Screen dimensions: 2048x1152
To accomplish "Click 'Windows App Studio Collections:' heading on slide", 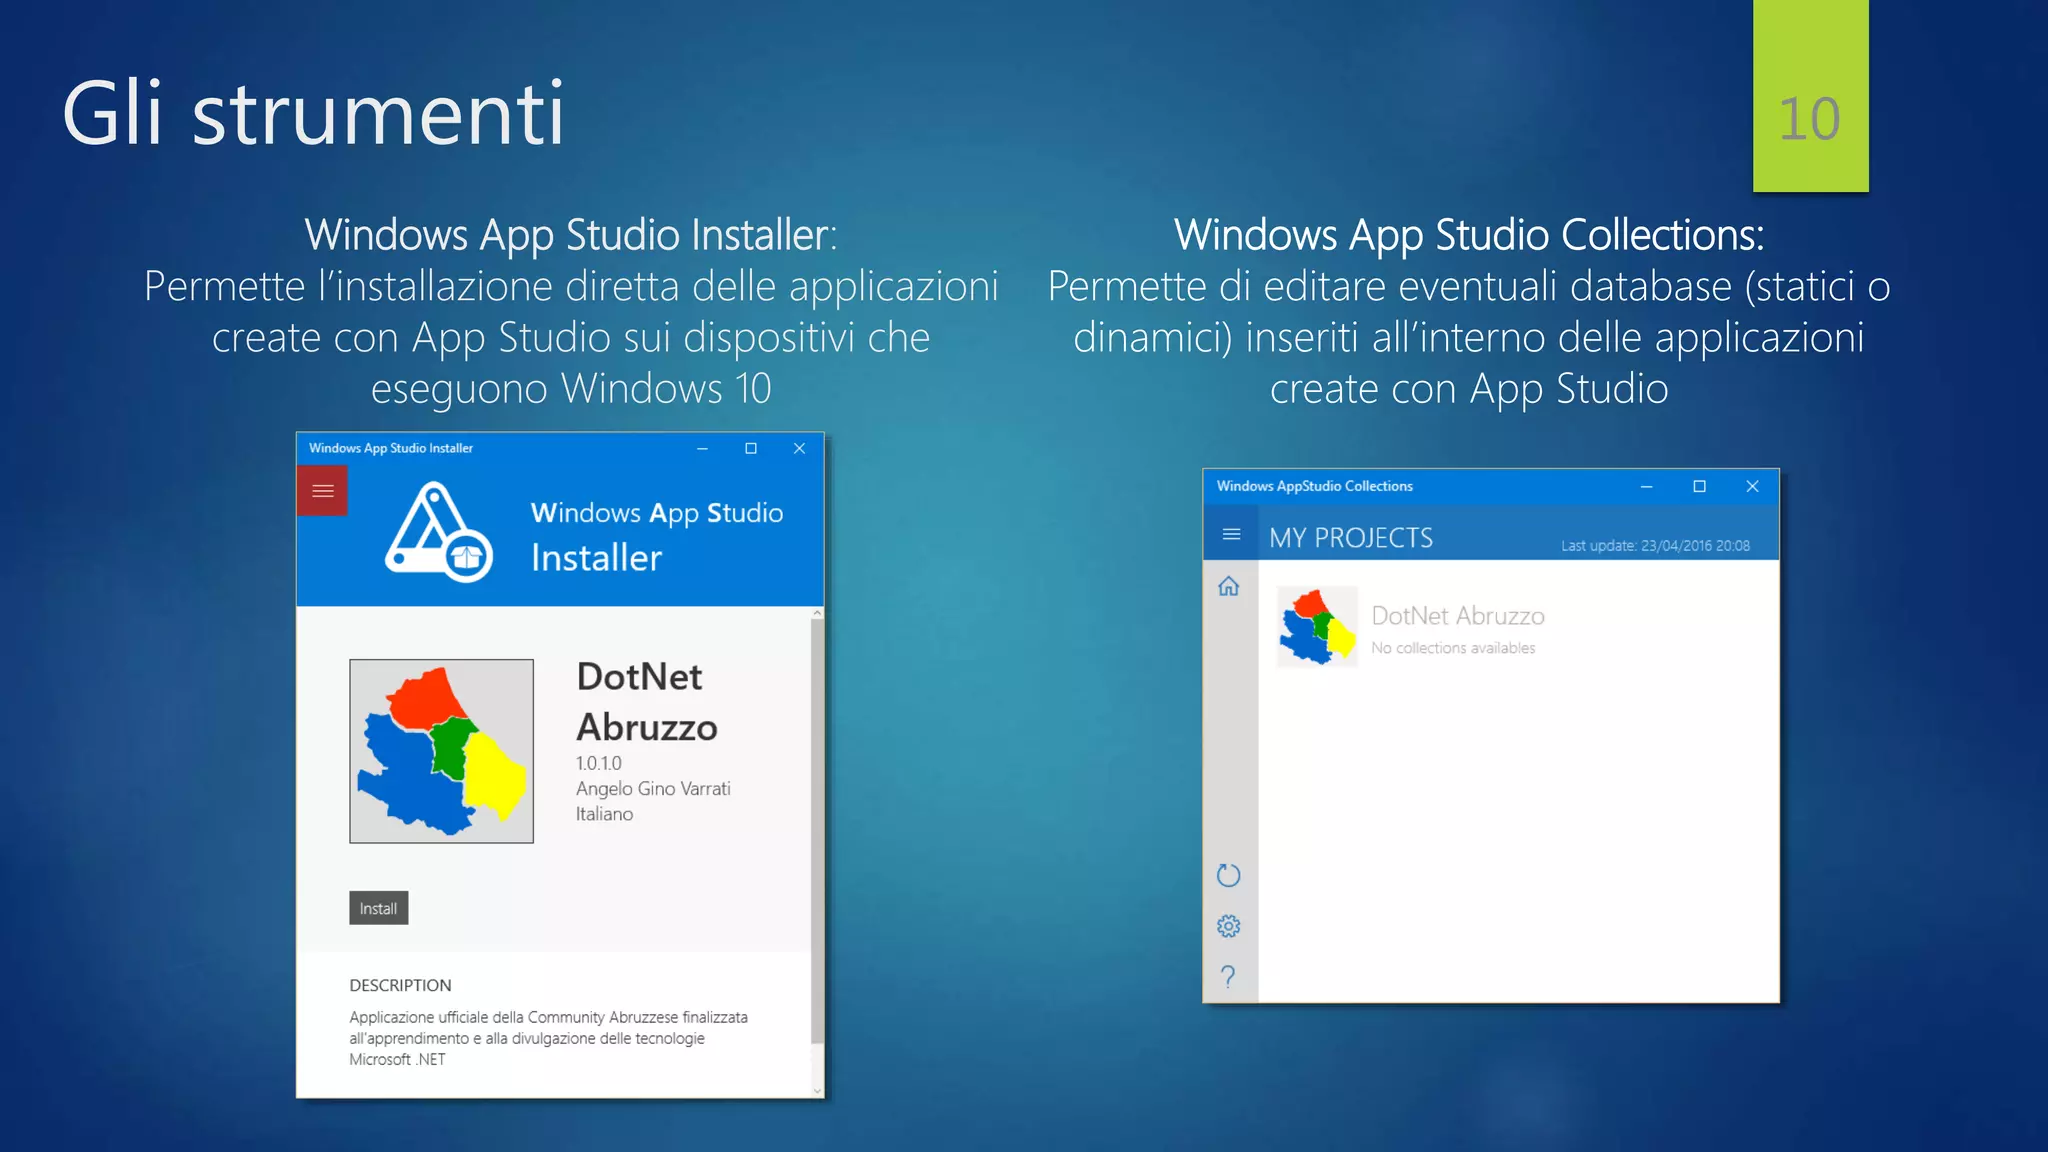I will [x=1469, y=235].
